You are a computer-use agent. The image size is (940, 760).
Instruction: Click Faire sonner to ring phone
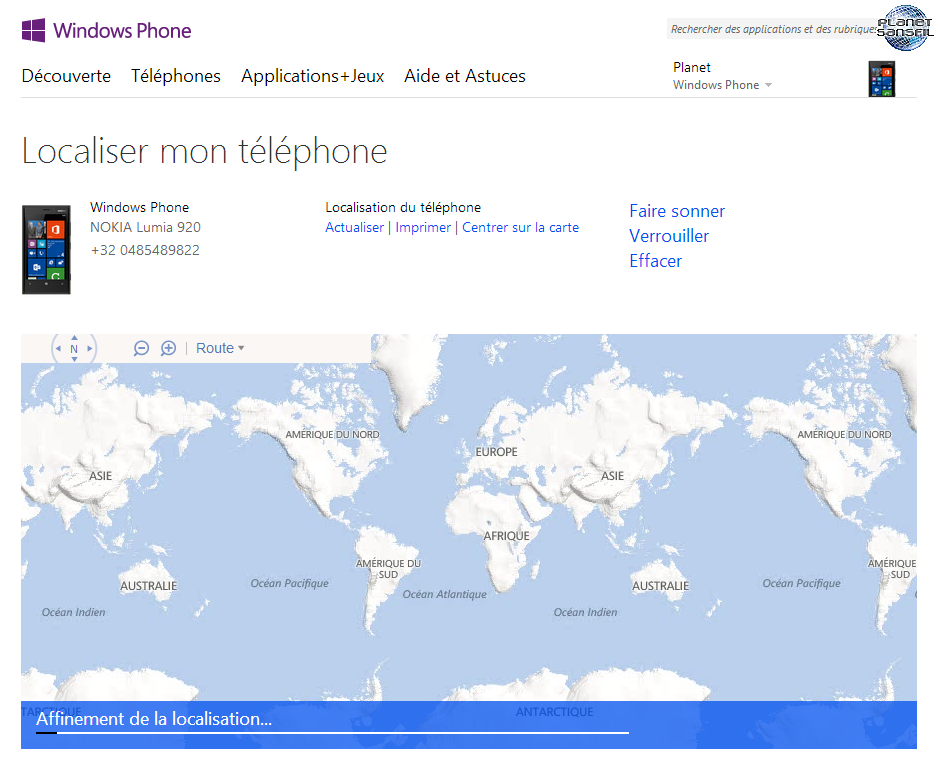pos(677,211)
